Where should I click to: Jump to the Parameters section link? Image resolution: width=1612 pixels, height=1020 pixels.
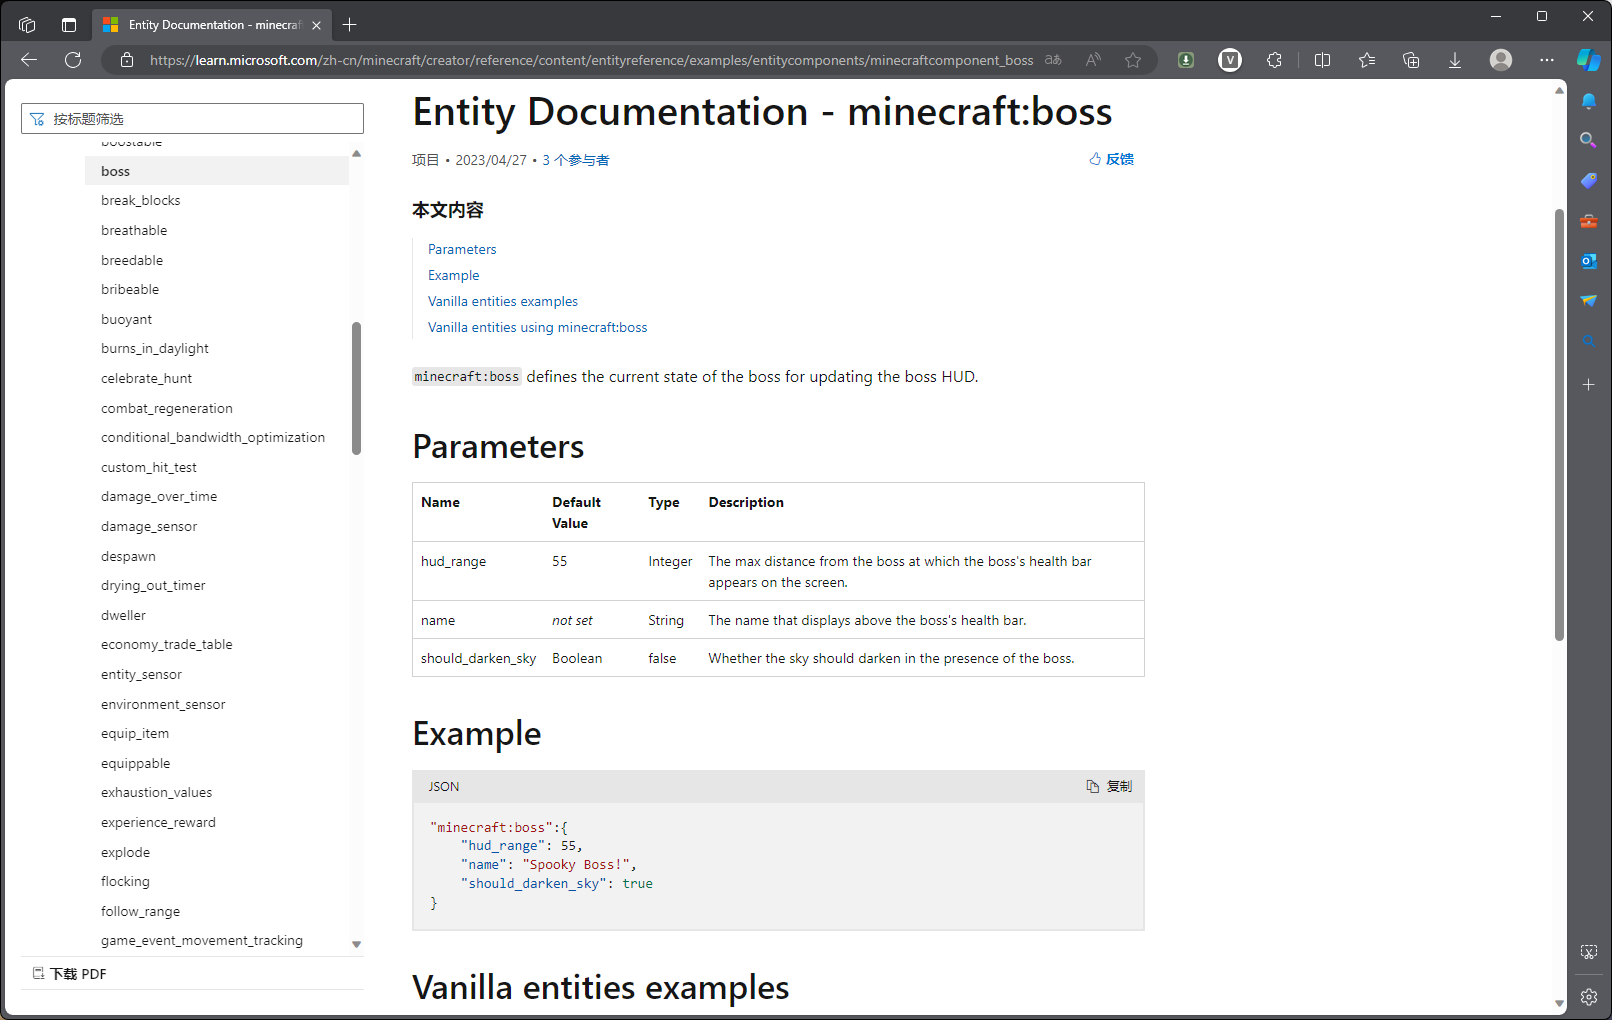pyautogui.click(x=462, y=249)
